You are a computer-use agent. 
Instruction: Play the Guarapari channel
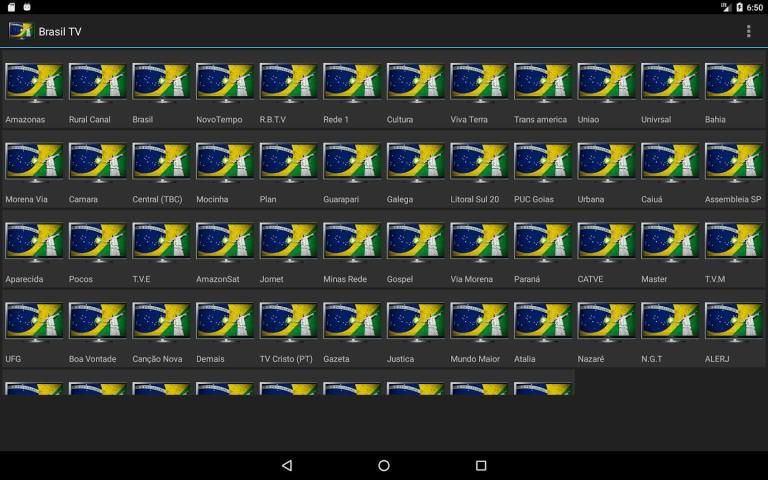click(x=352, y=164)
